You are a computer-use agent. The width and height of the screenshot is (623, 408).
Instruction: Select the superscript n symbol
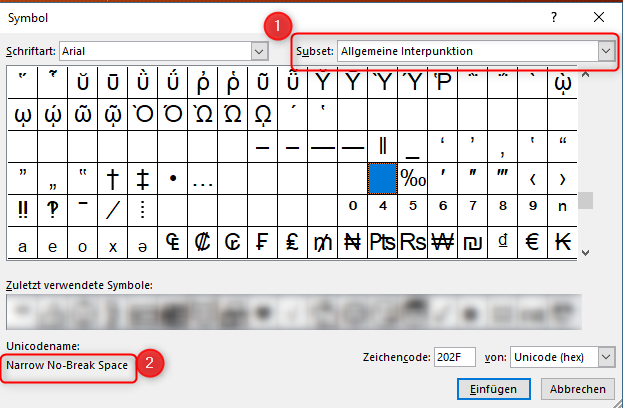[563, 211]
